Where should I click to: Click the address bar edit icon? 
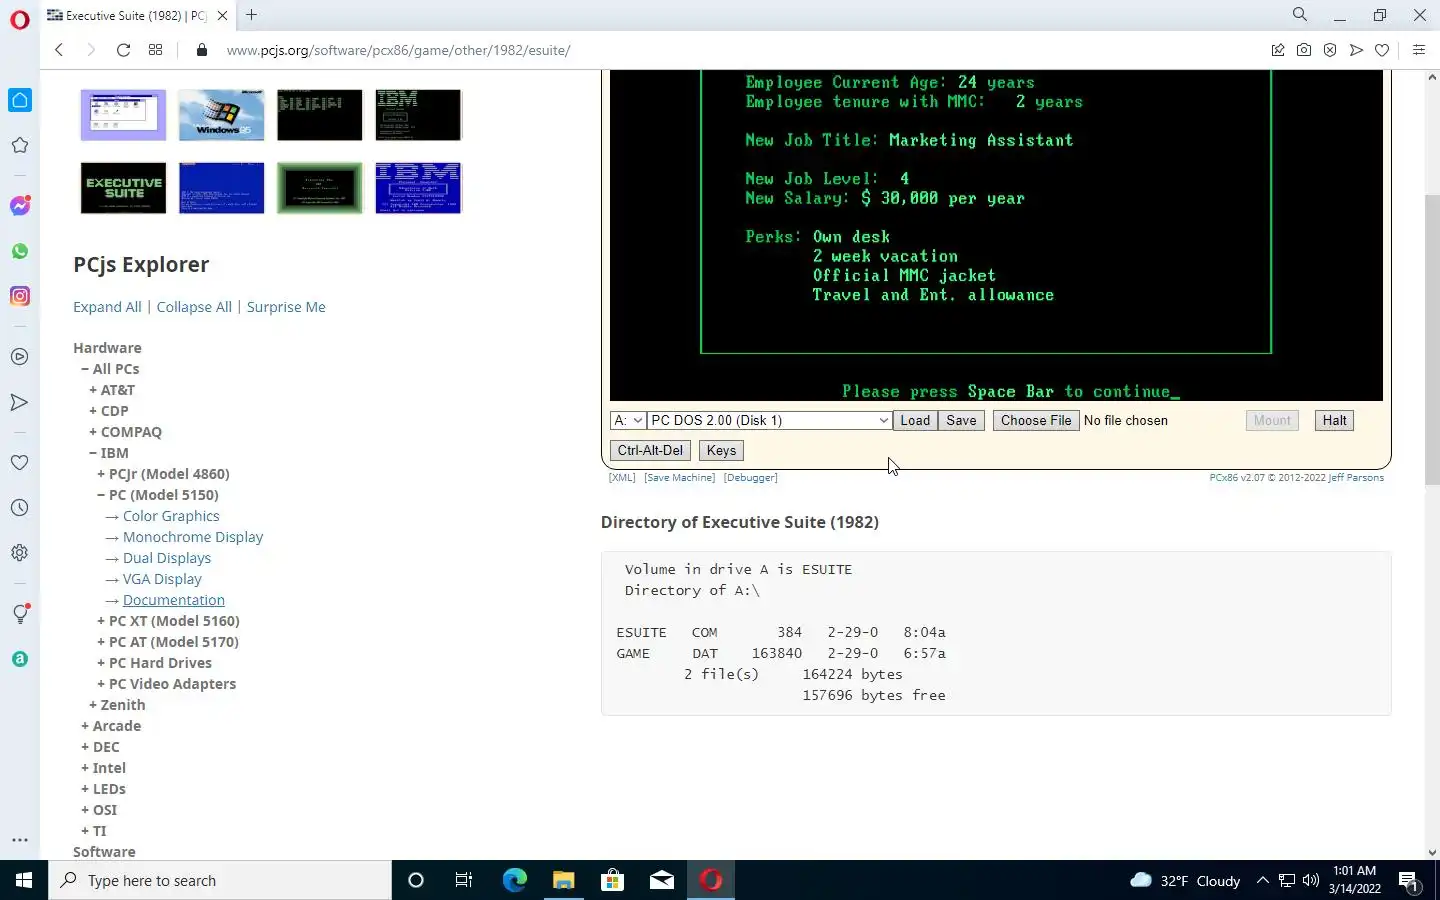pyautogui.click(x=1278, y=50)
